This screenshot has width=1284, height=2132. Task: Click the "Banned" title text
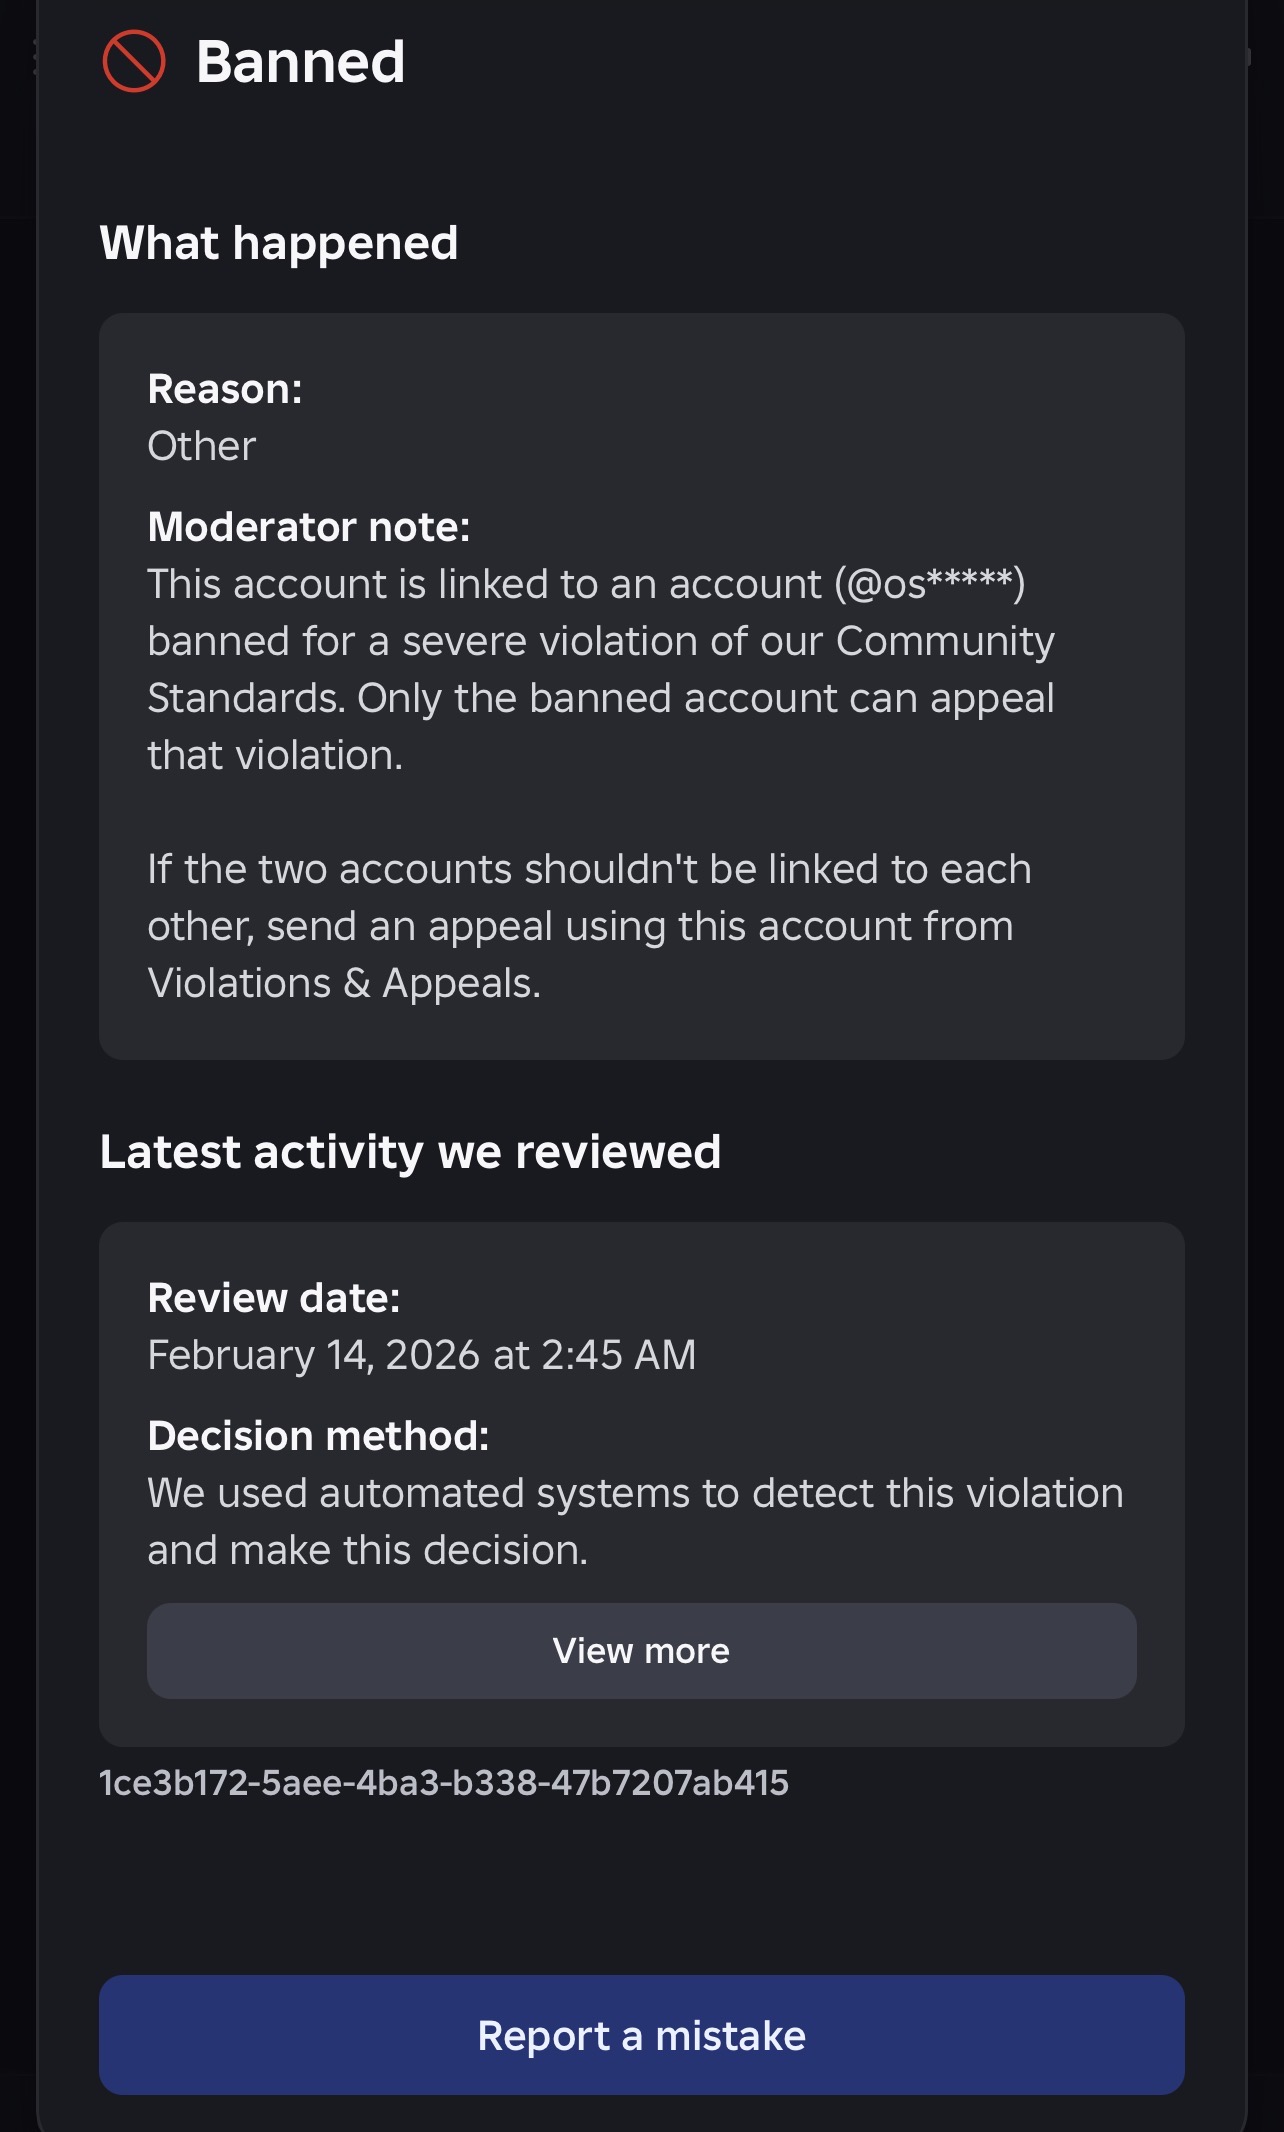pos(300,62)
